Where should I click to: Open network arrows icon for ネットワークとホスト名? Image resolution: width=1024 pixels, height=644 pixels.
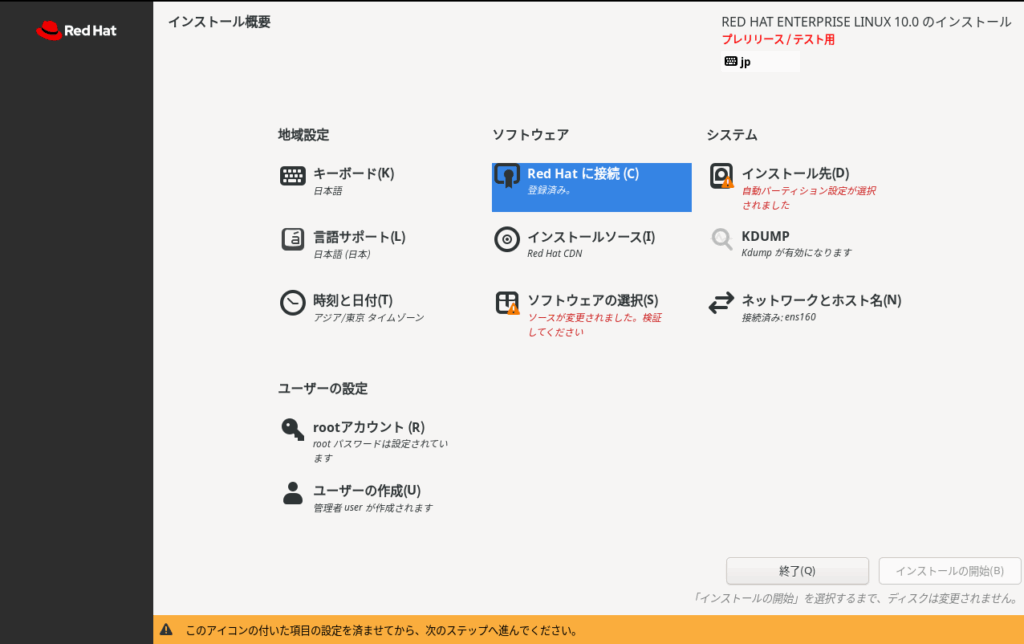pyautogui.click(x=721, y=303)
